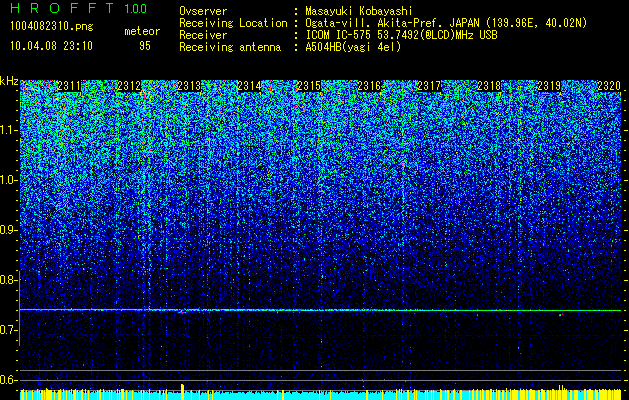Click the meteor label

[142, 31]
